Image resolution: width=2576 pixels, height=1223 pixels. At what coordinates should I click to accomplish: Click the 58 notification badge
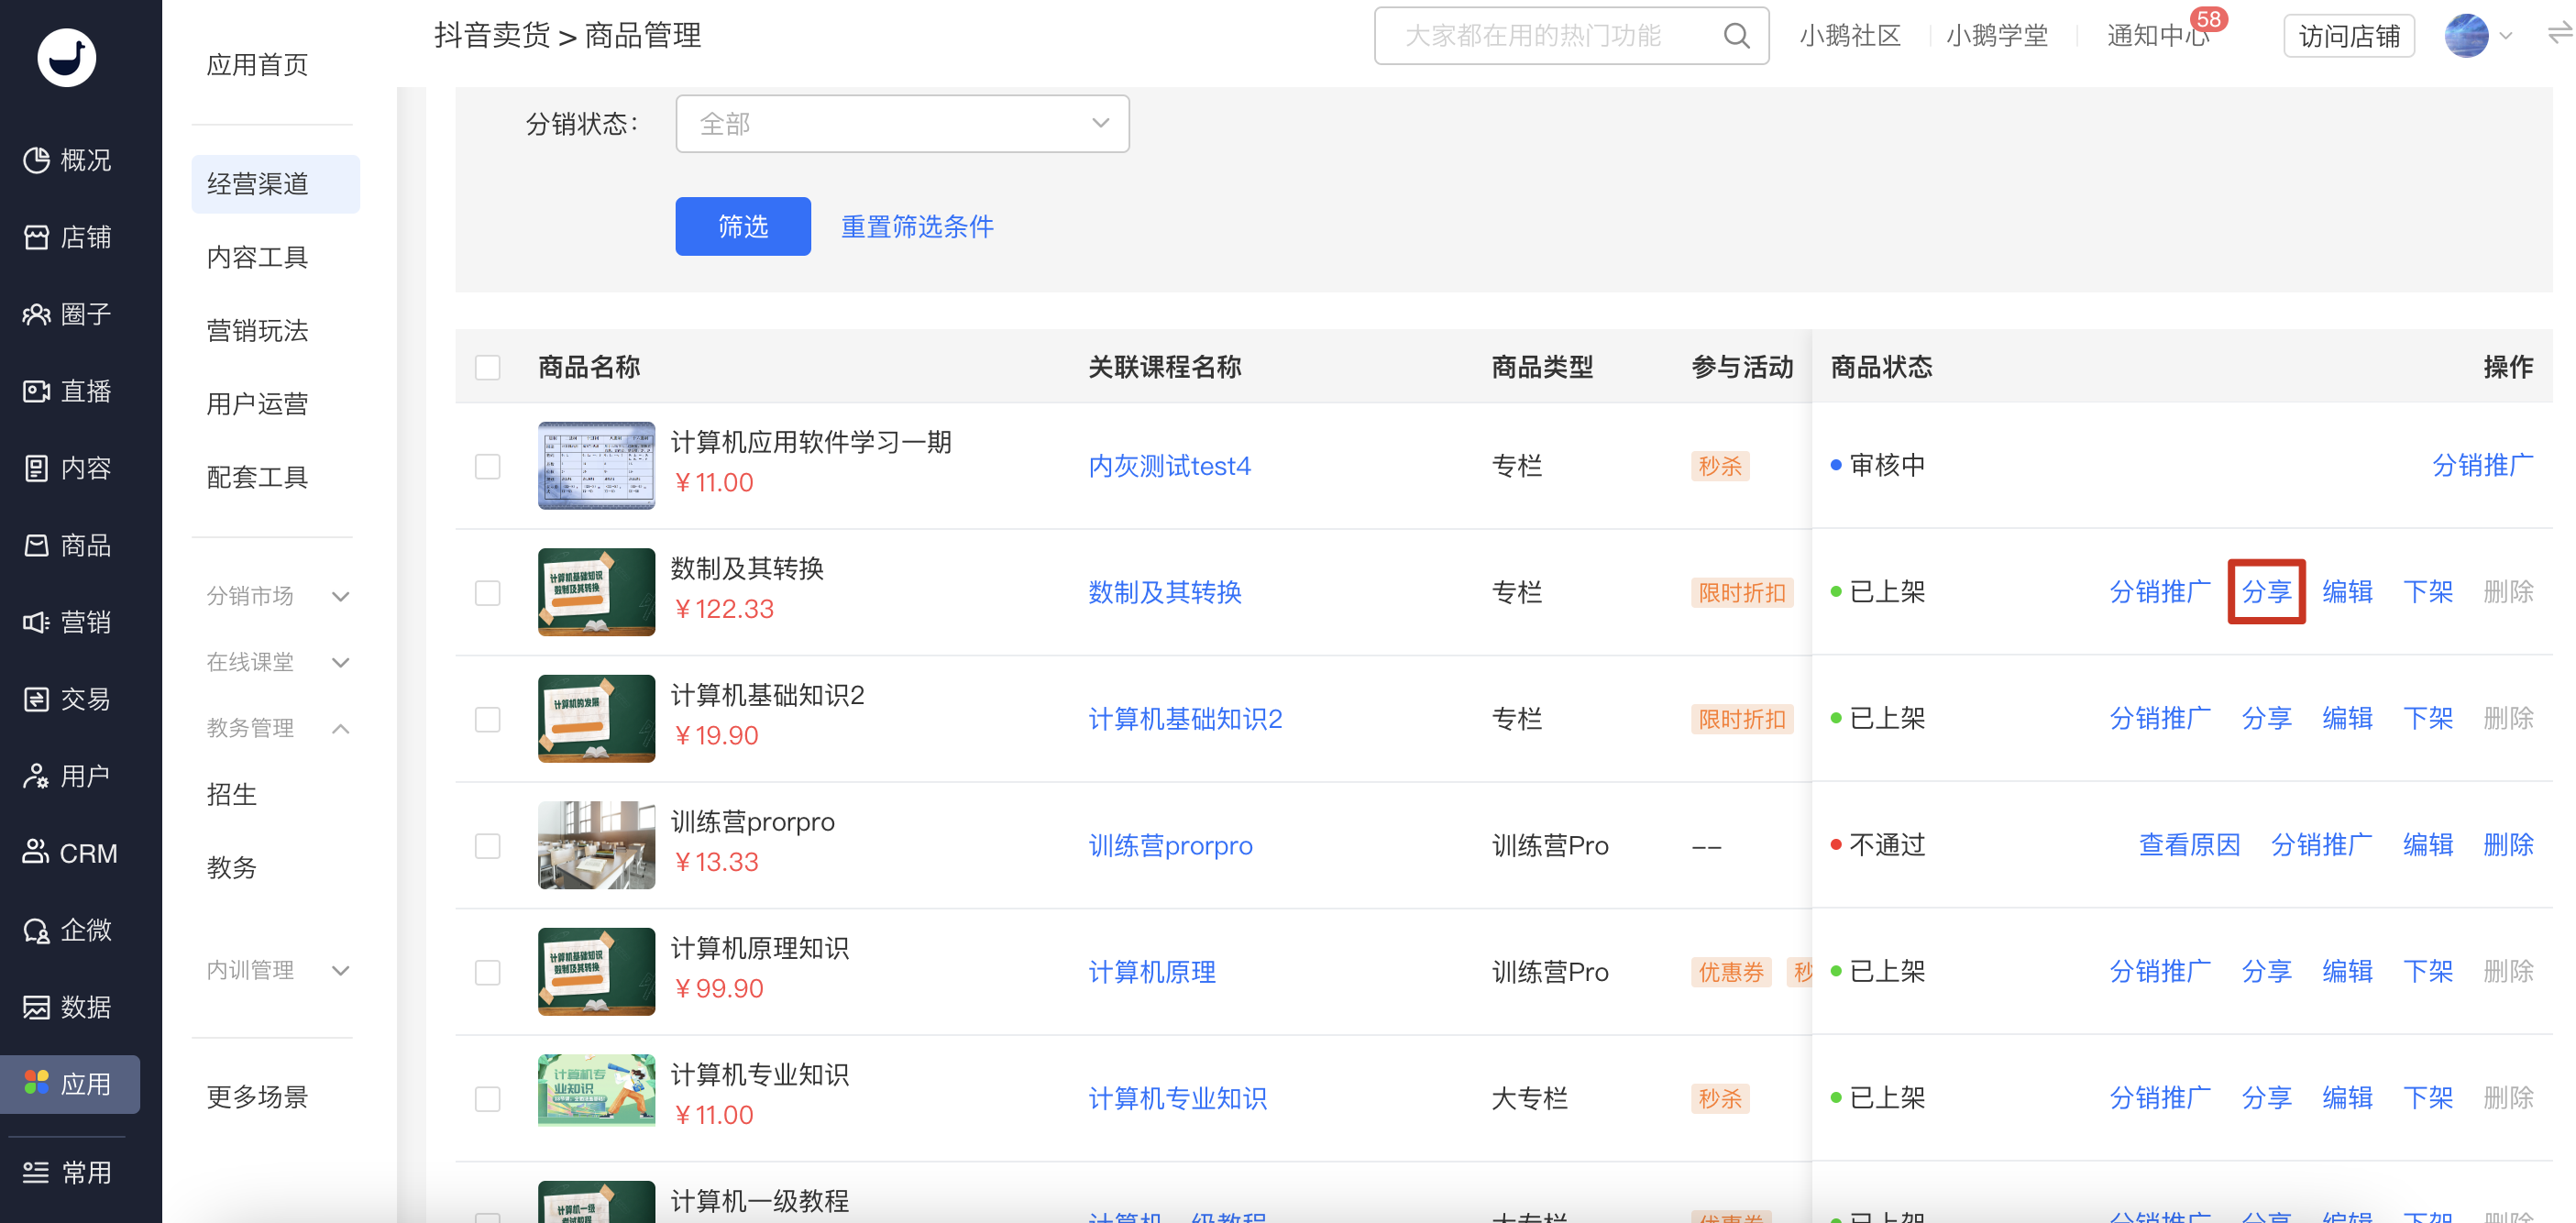2208,19
